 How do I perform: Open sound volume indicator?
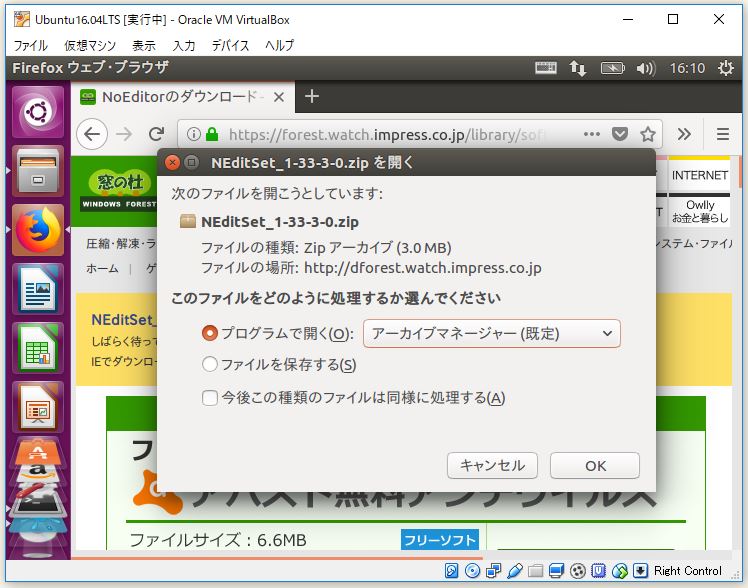tap(646, 68)
